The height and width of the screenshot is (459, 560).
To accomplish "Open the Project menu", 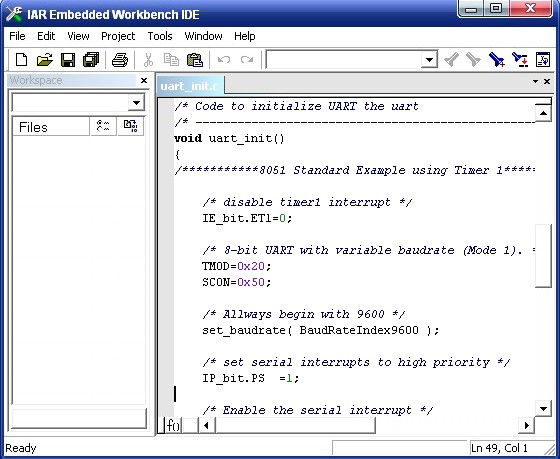I will (118, 36).
